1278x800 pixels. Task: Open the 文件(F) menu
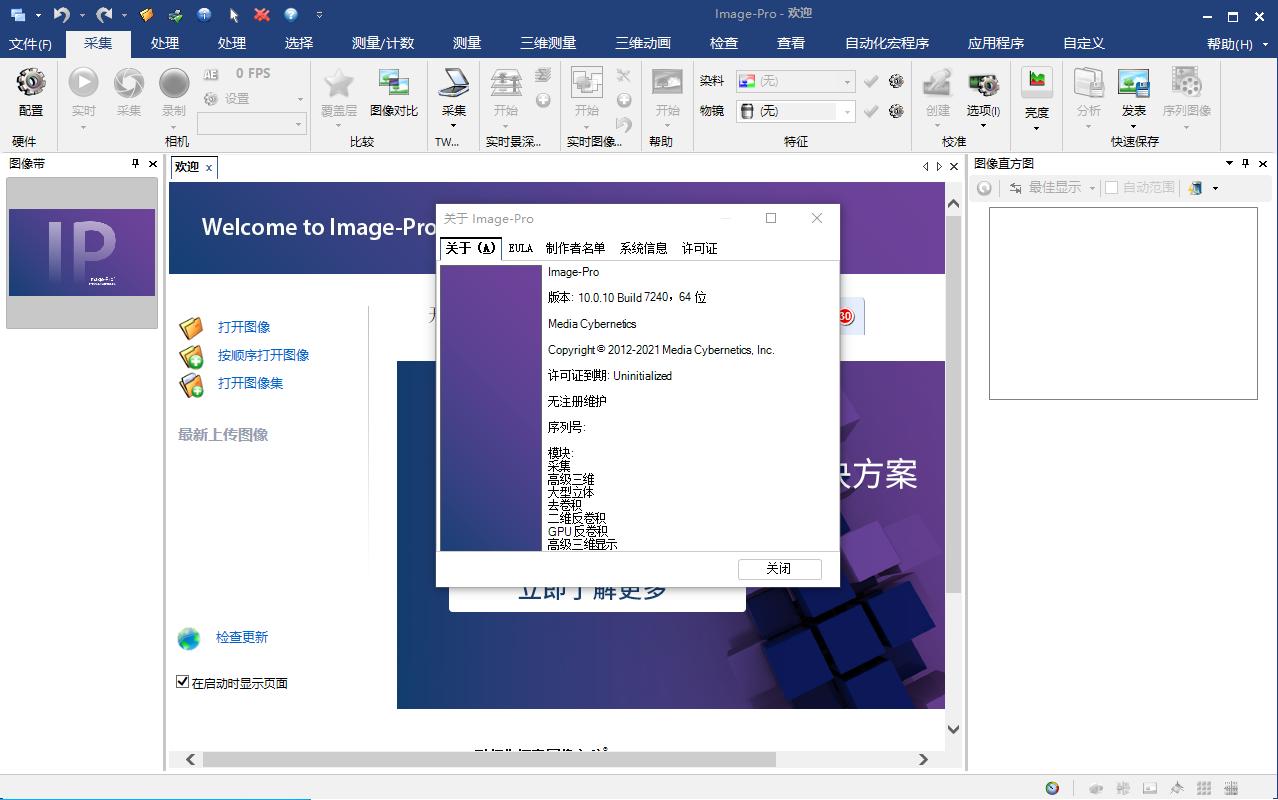[x=31, y=43]
